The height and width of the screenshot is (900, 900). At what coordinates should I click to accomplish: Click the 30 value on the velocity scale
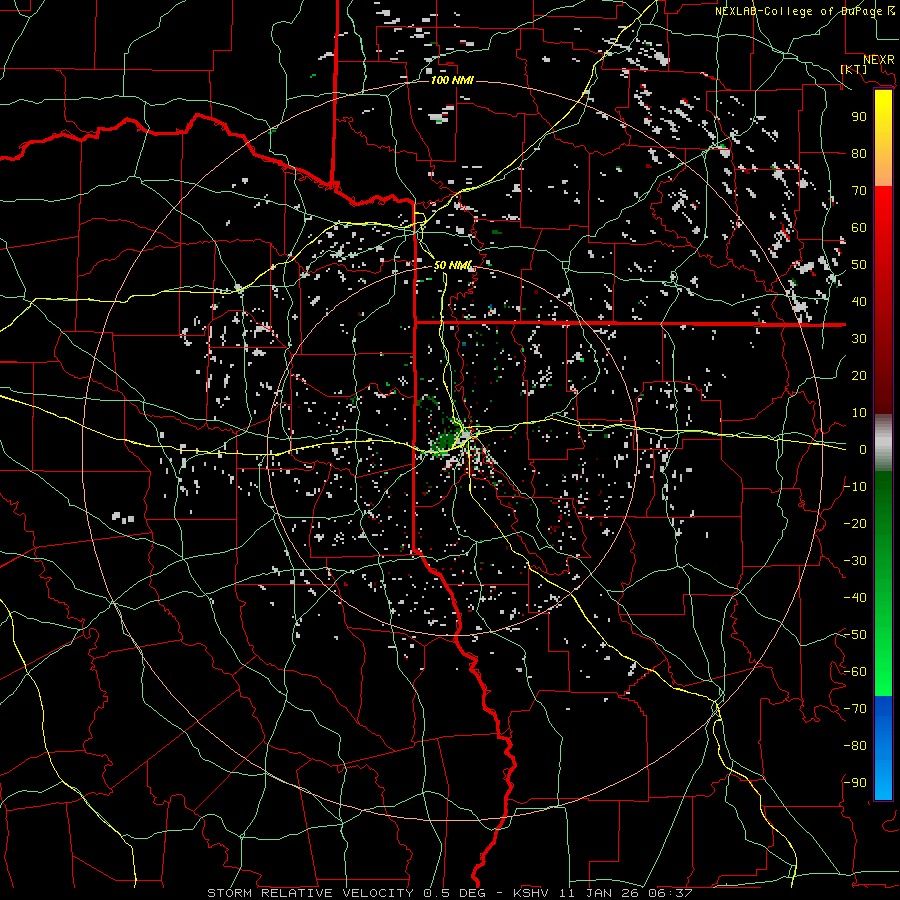point(859,339)
